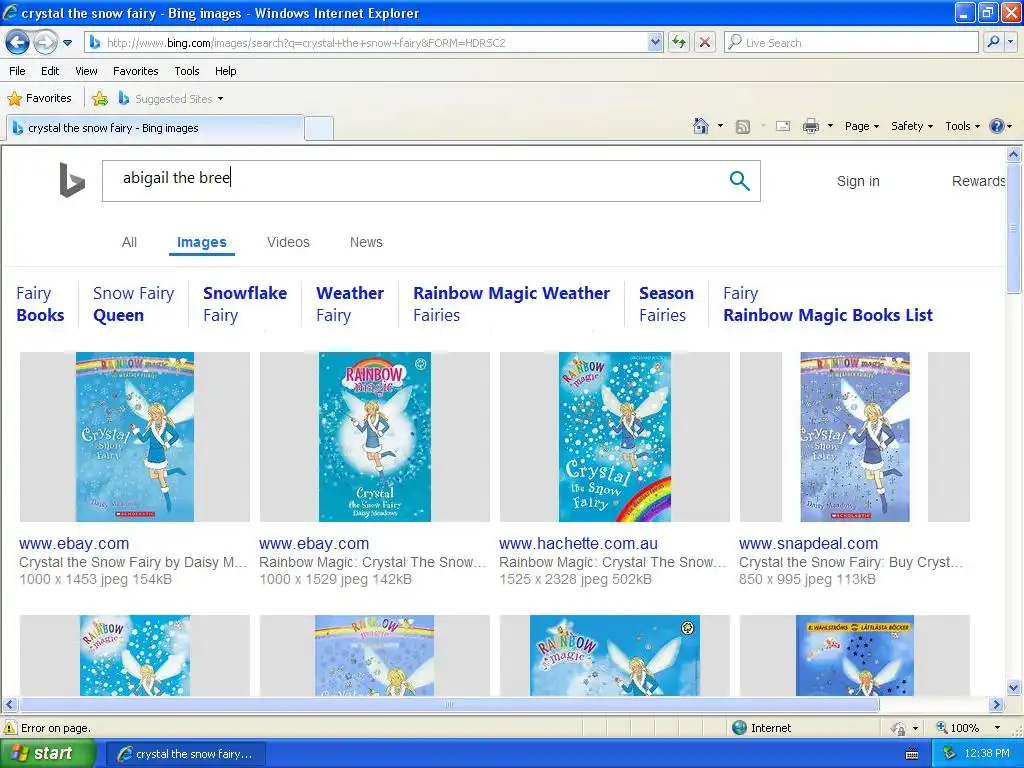Click the RSS Feeds icon
The height and width of the screenshot is (768, 1024).
[x=743, y=127]
